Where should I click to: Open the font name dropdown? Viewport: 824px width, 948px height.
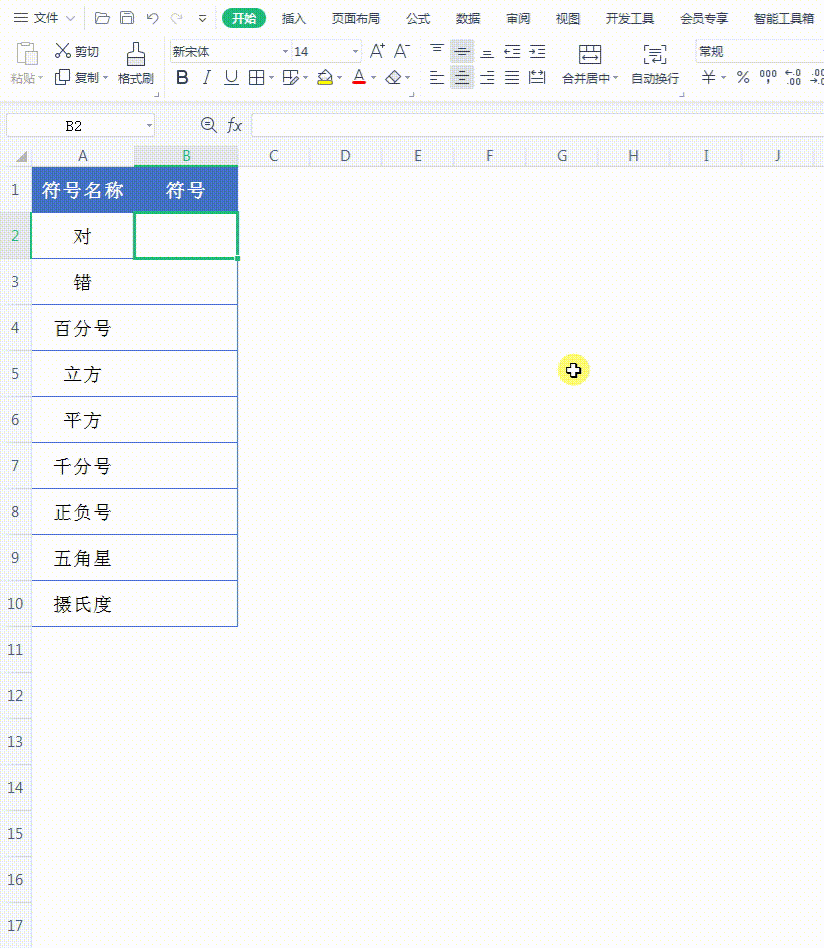(284, 51)
